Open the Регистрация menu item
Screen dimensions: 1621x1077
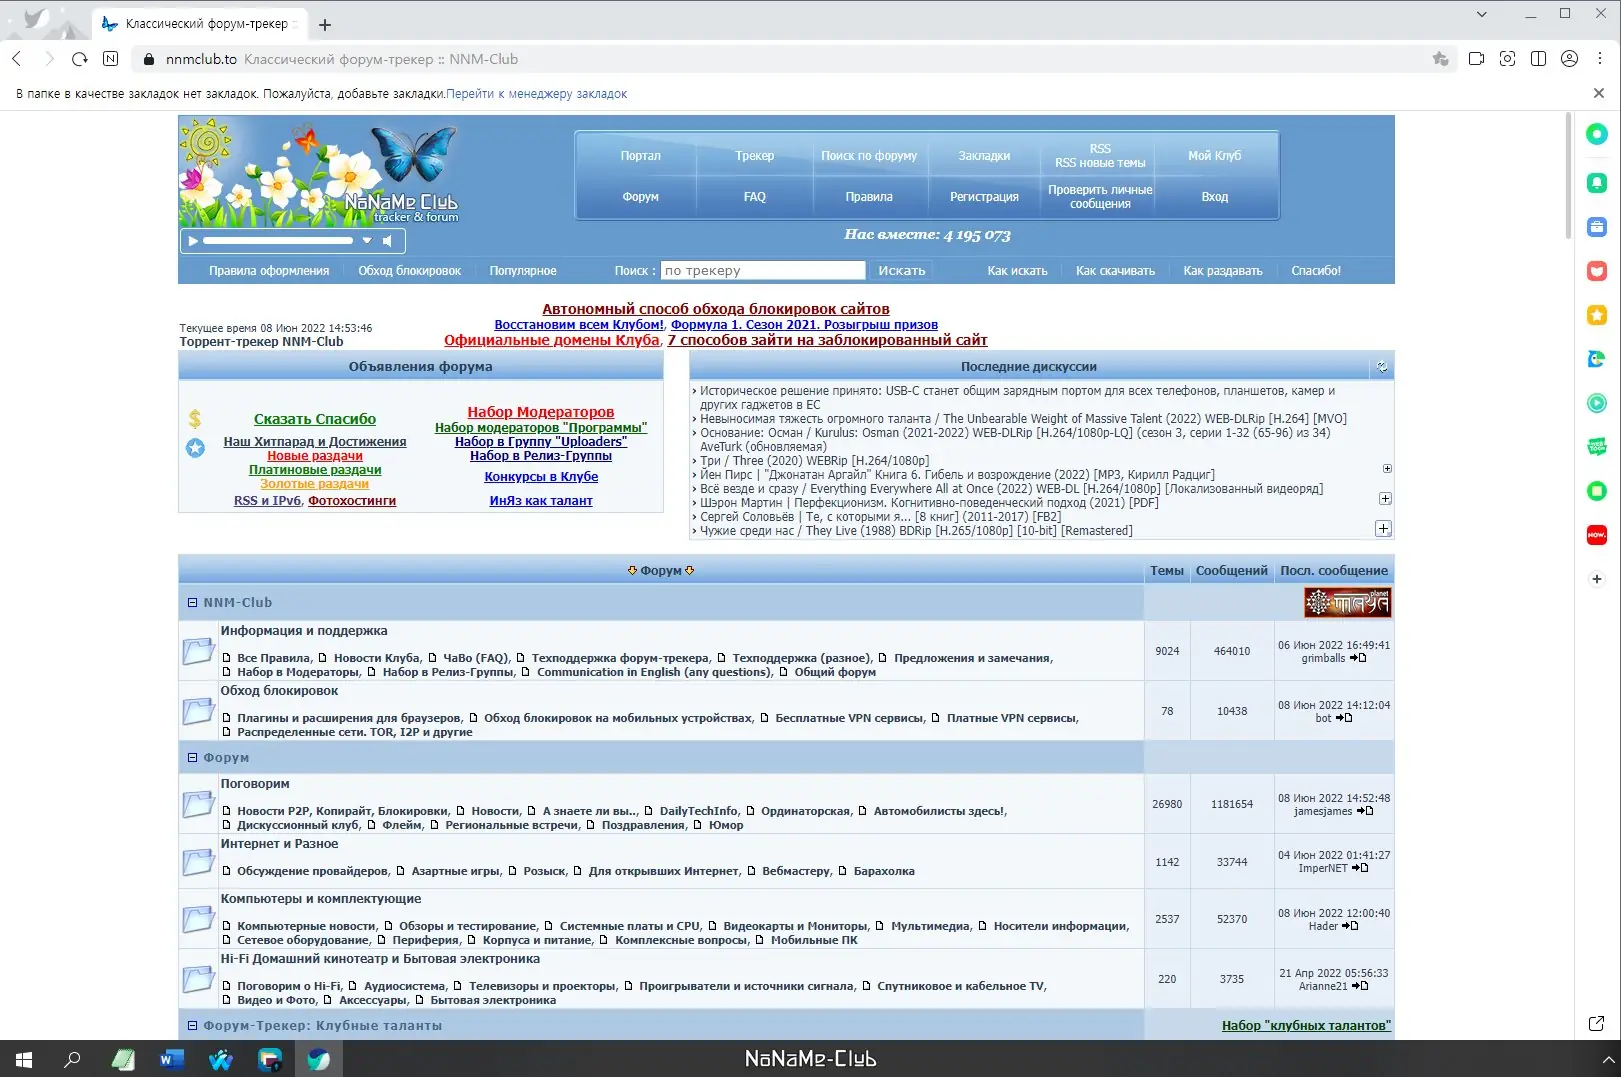point(984,197)
